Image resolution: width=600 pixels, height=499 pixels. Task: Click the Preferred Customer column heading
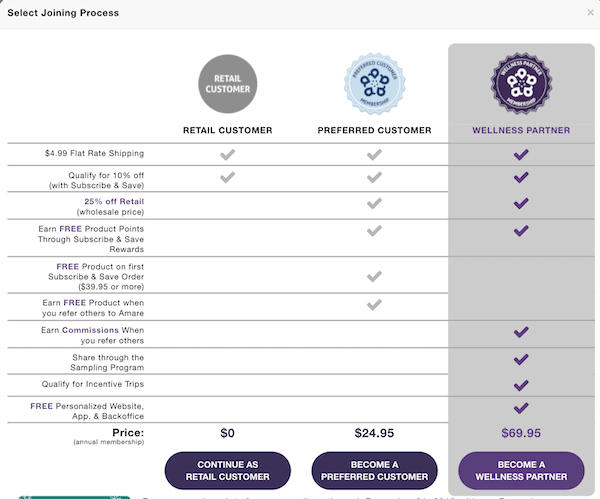tap(374, 130)
